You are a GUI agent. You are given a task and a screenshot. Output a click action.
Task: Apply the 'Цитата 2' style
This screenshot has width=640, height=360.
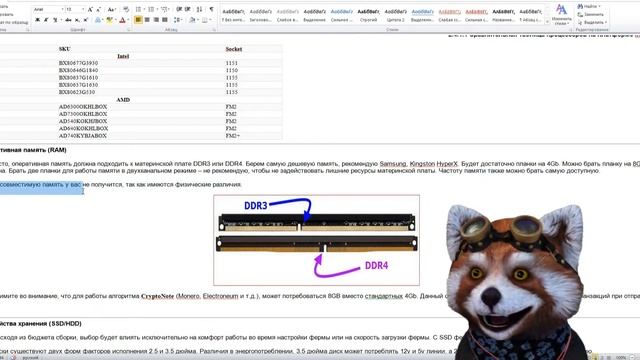coord(395,16)
